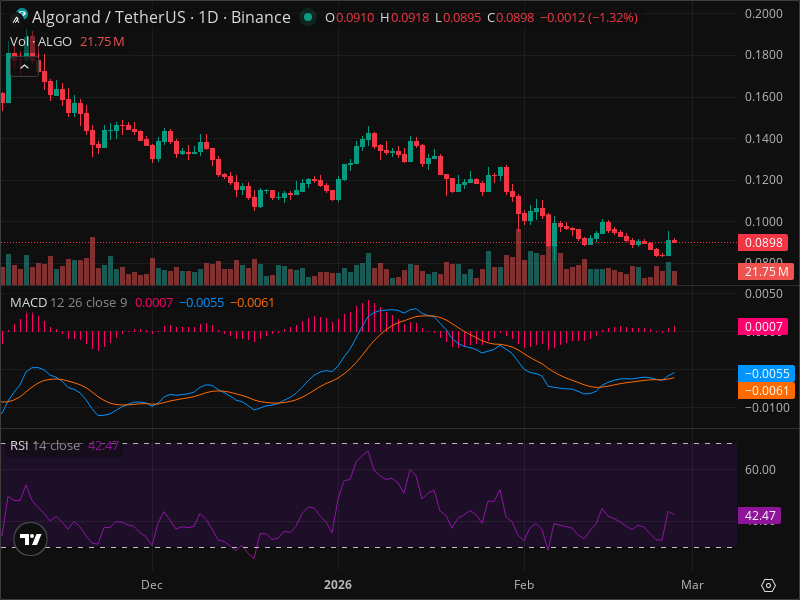Click the 60.00 RSI axis label
Viewport: 800px width, 600px height.
coord(760,469)
